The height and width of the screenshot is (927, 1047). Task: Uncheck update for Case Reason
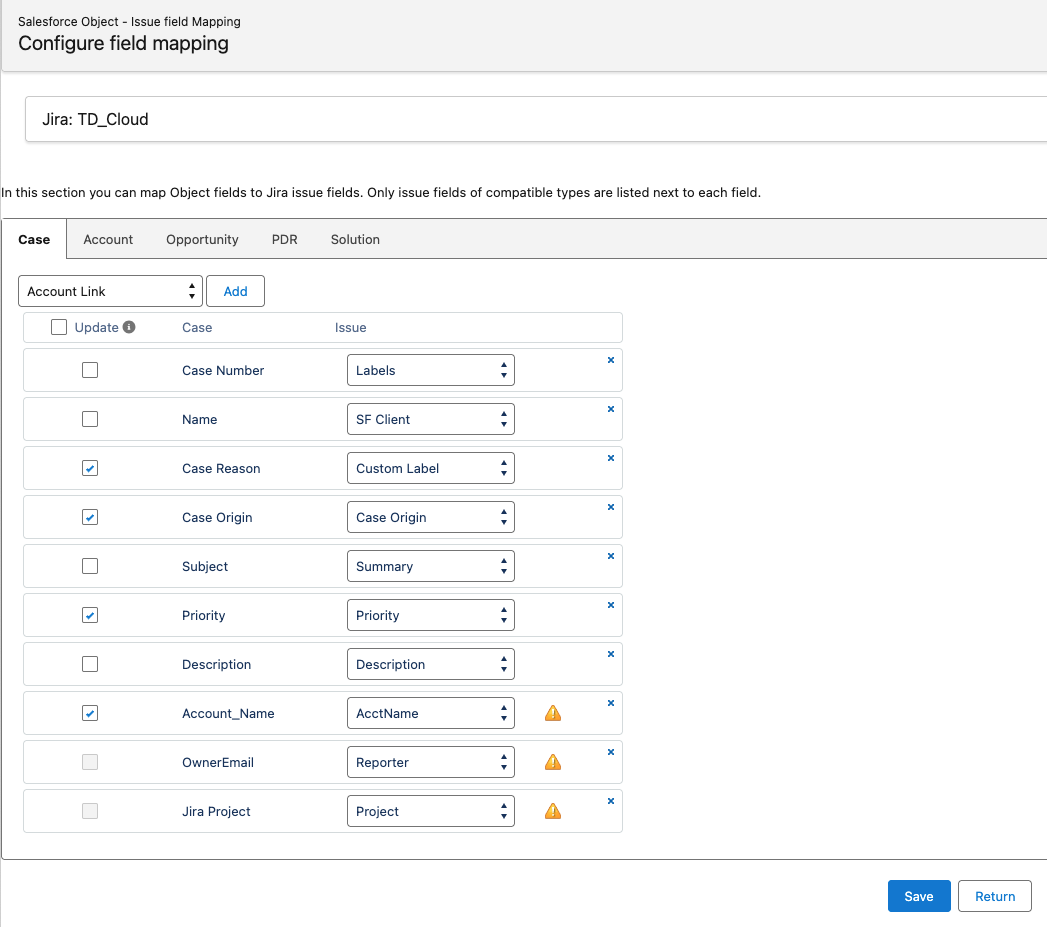click(90, 468)
